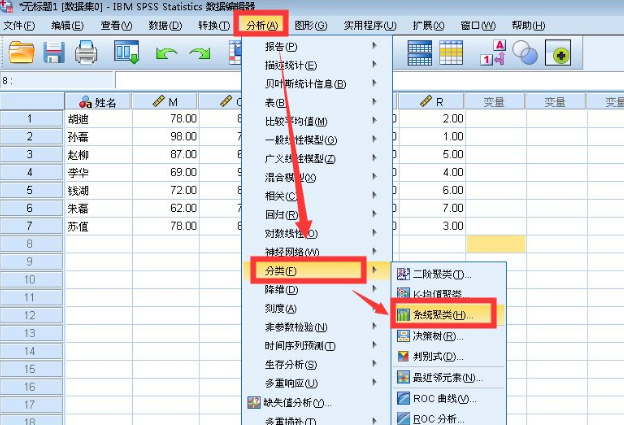Click the TwoStep cluster icon 二阶聚类
624x425 pixels.
point(403,274)
